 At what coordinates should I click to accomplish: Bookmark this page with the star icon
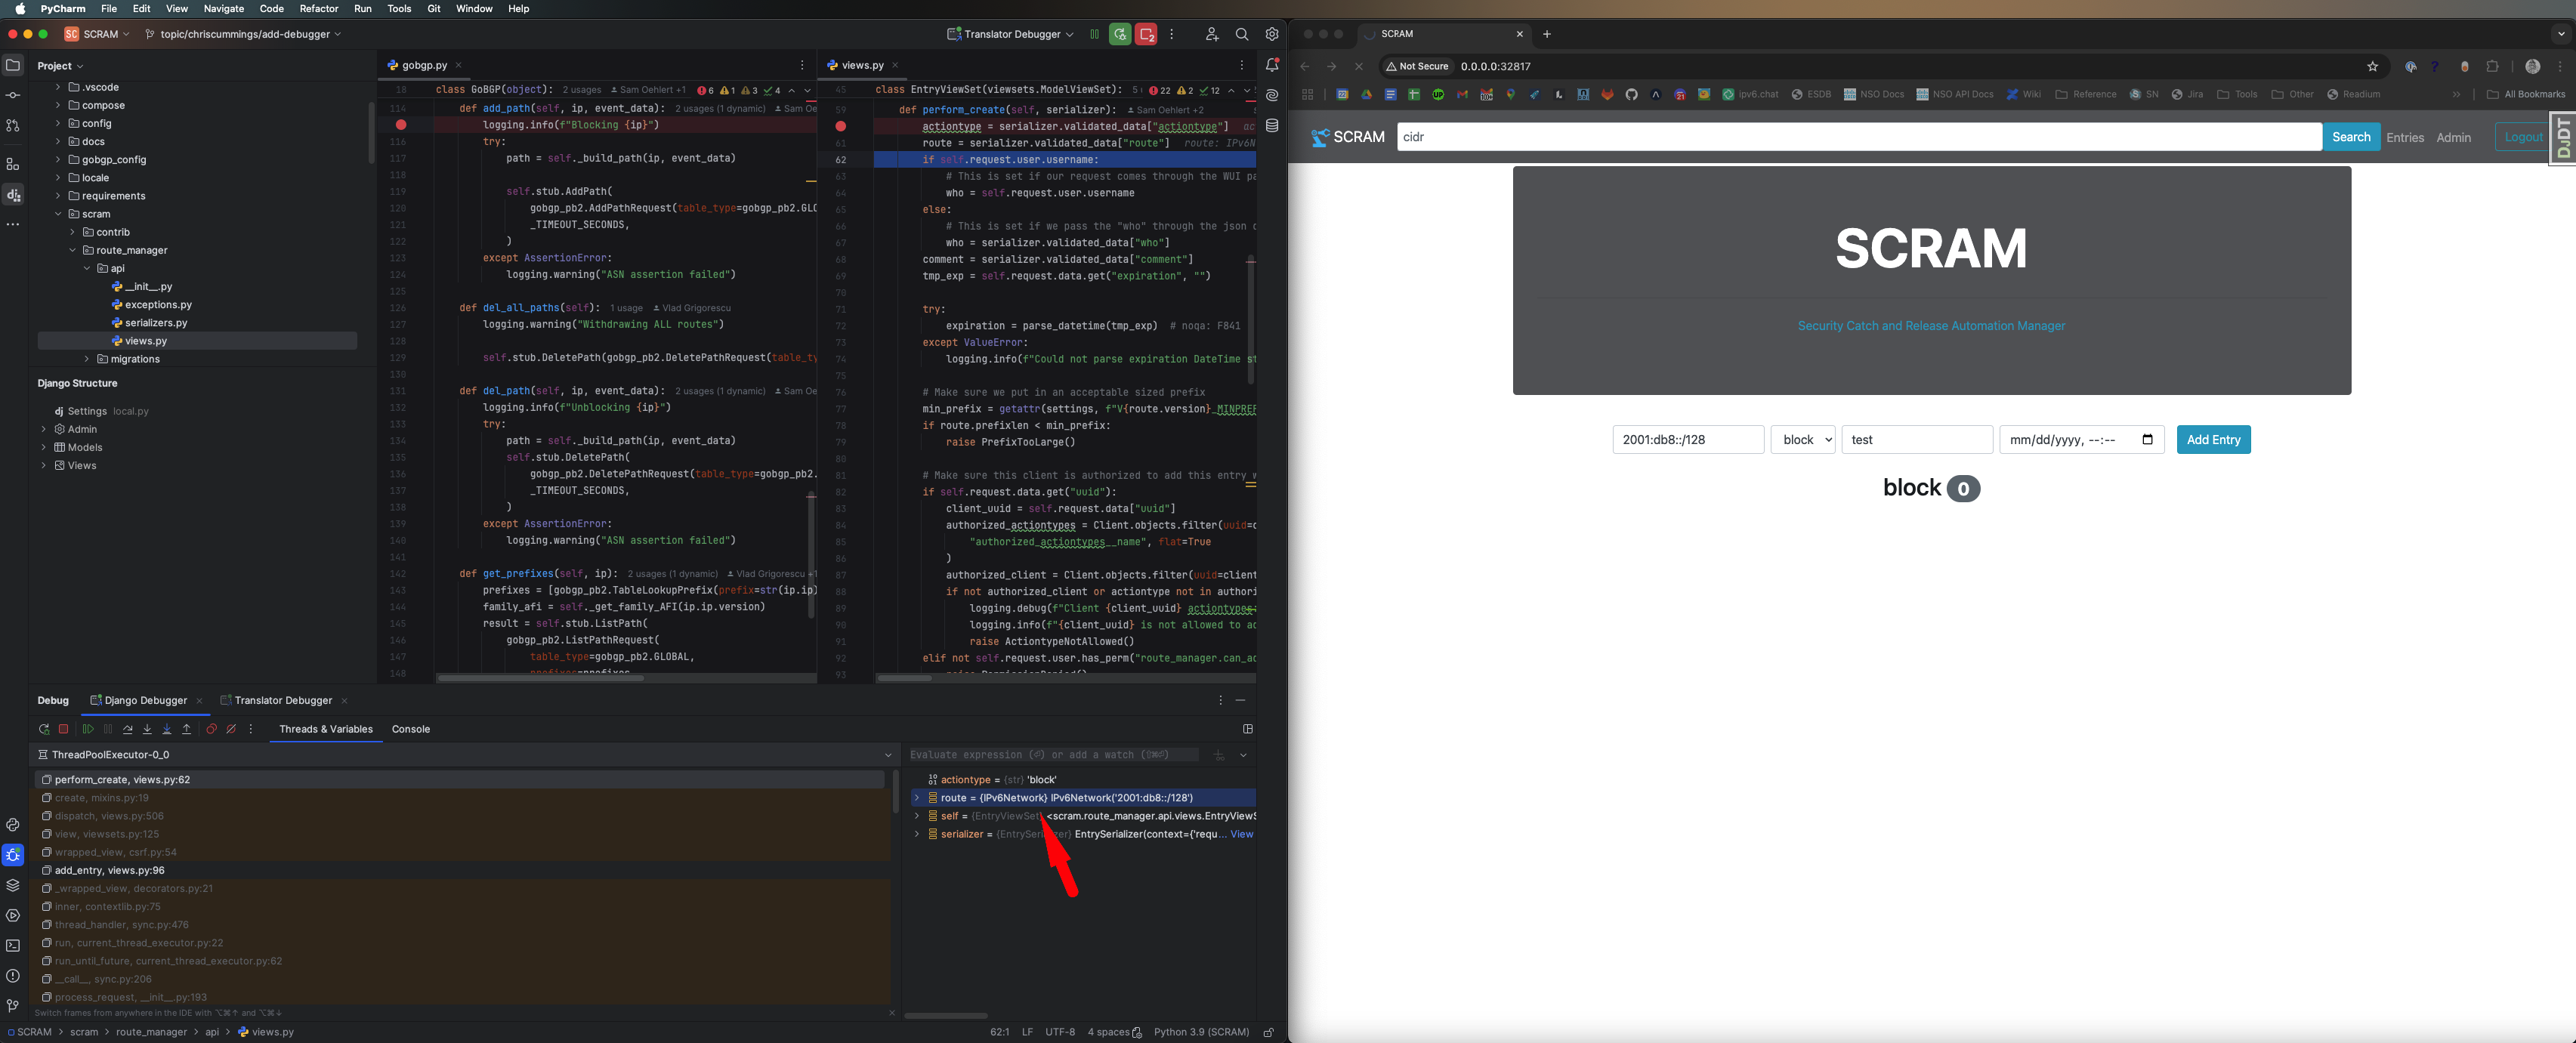tap(2373, 66)
